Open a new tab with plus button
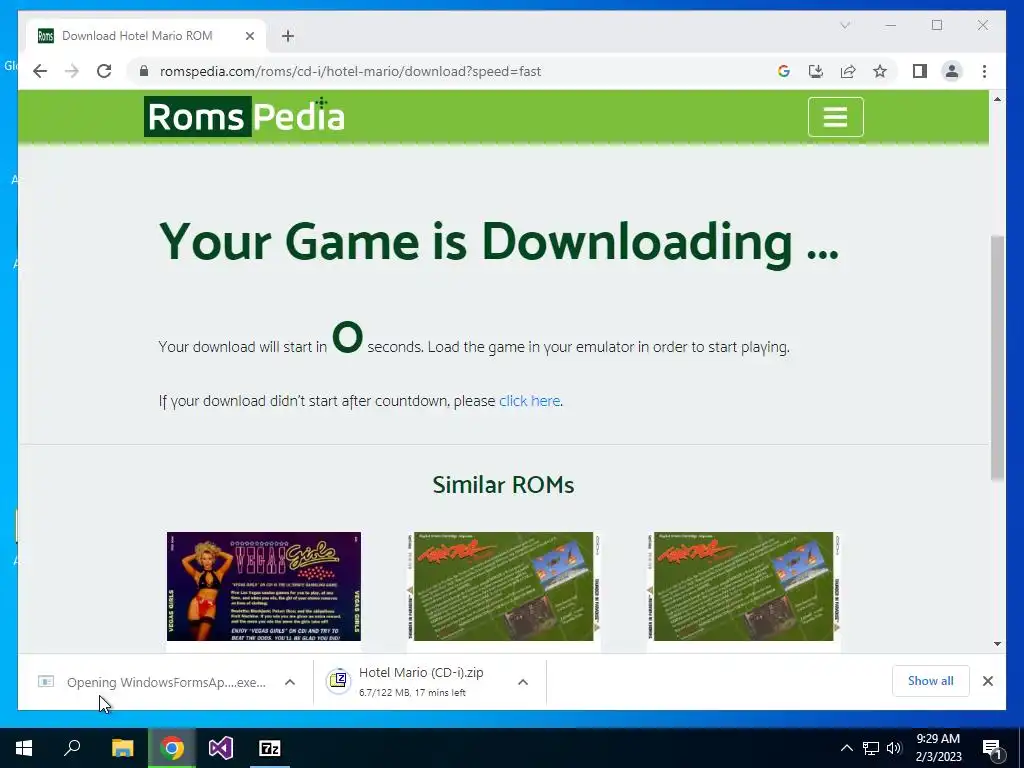 coord(288,36)
